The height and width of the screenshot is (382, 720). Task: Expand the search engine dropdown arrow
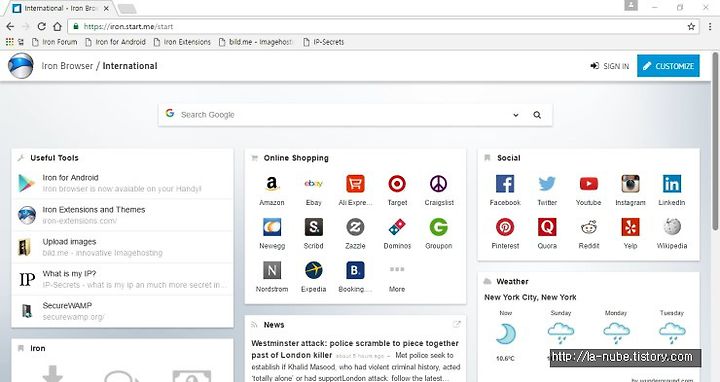tap(516, 115)
